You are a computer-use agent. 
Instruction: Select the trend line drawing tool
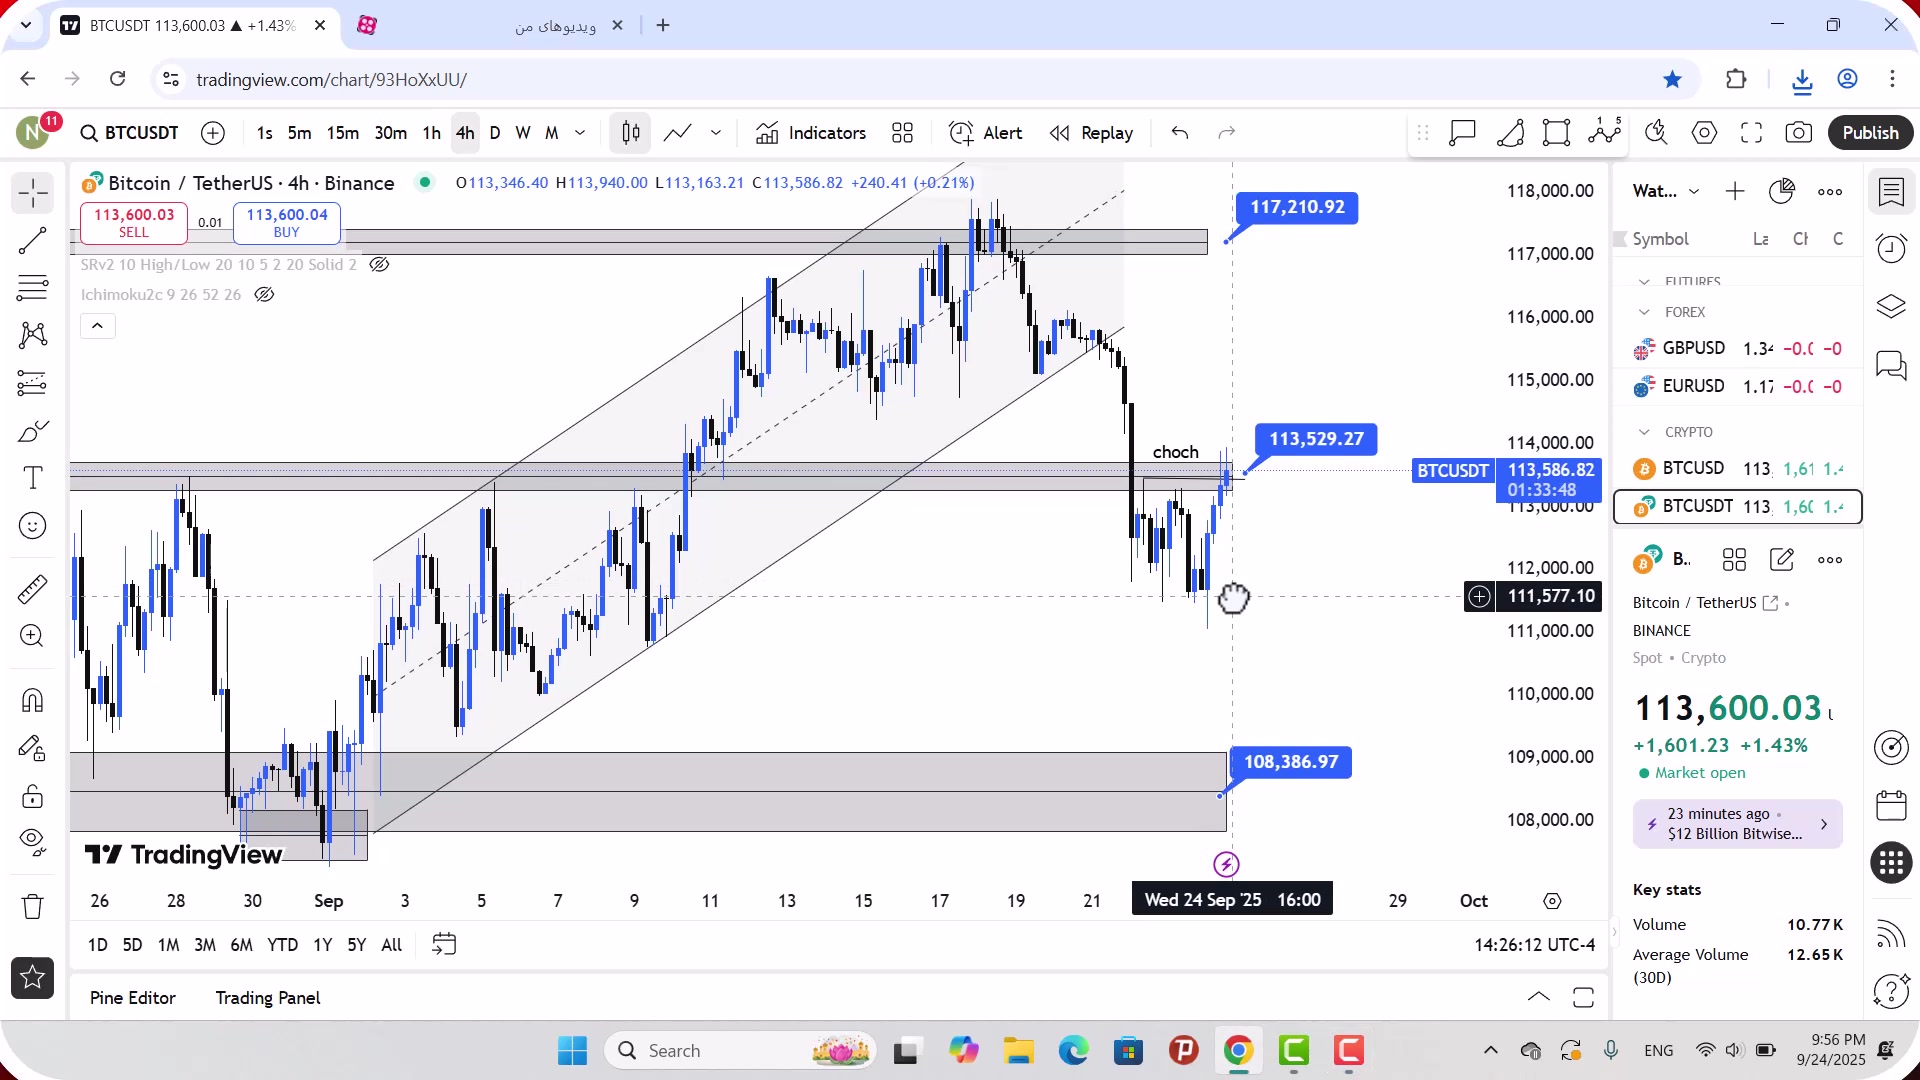32,240
